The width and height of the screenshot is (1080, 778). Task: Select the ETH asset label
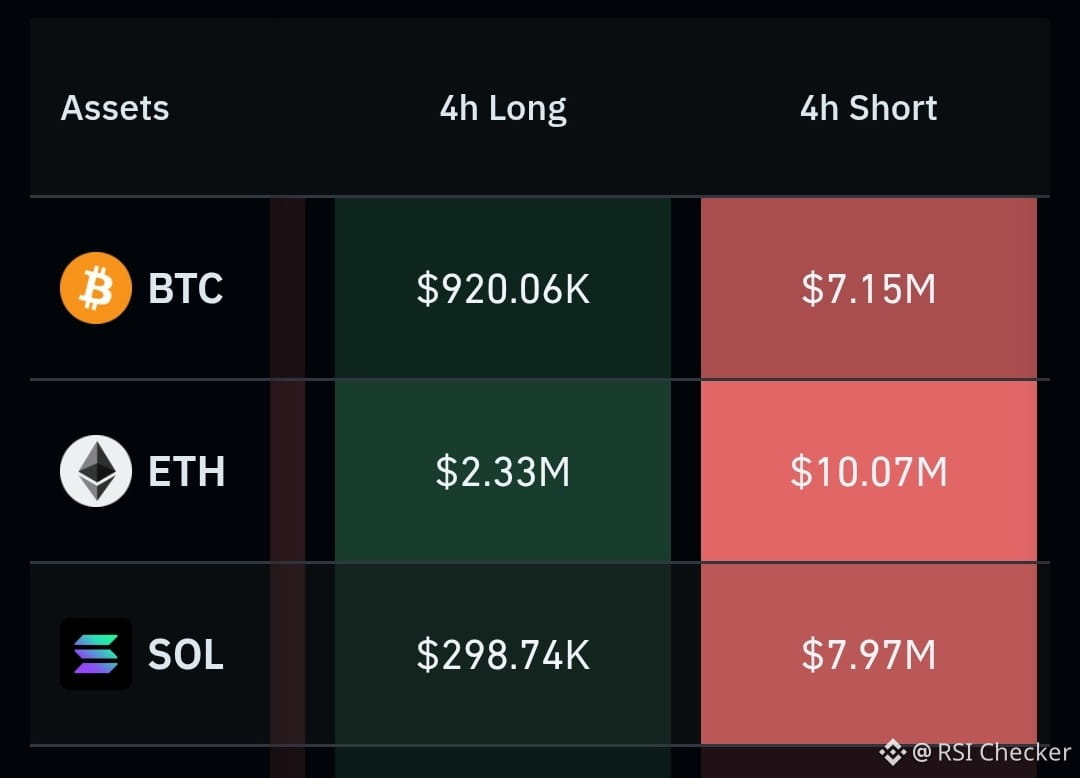[x=187, y=472]
